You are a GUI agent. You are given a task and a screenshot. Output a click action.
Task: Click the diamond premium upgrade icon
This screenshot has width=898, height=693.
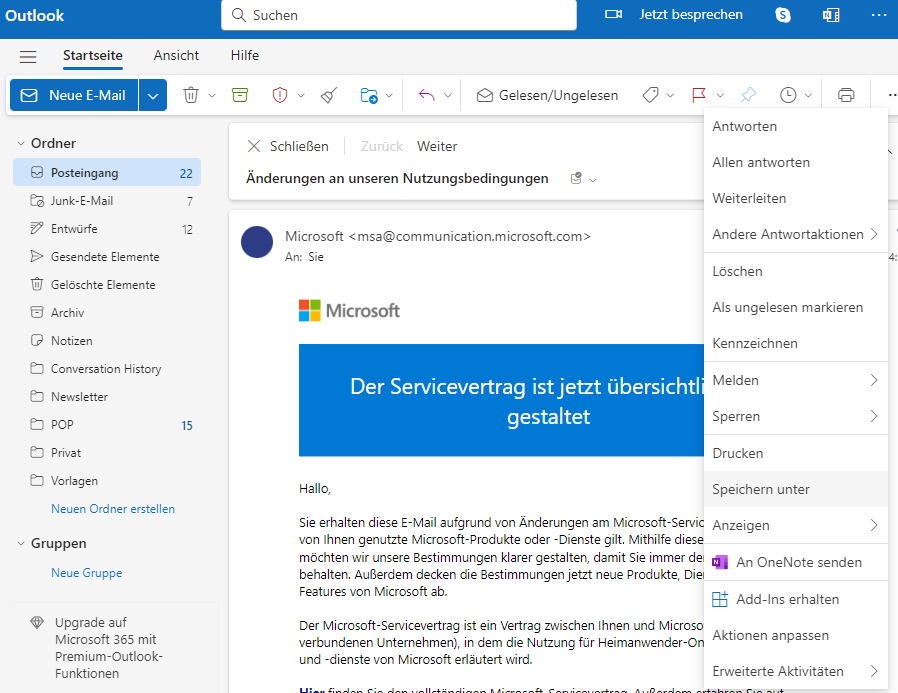[37, 623]
